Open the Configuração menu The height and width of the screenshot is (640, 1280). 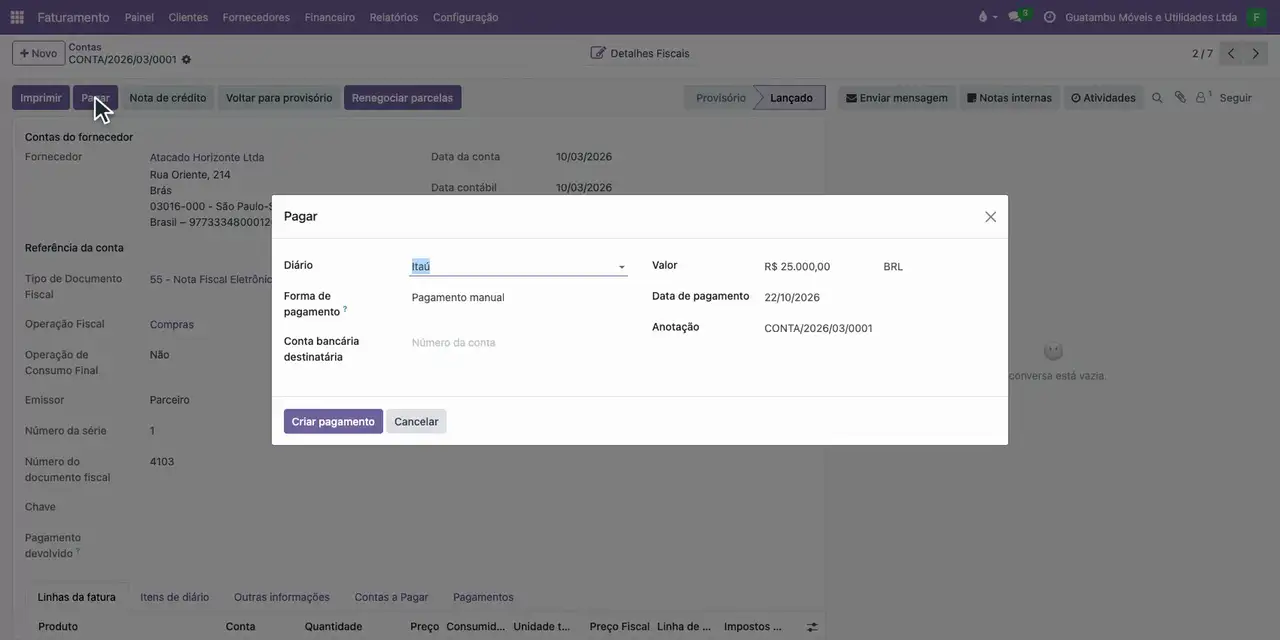pos(466,17)
